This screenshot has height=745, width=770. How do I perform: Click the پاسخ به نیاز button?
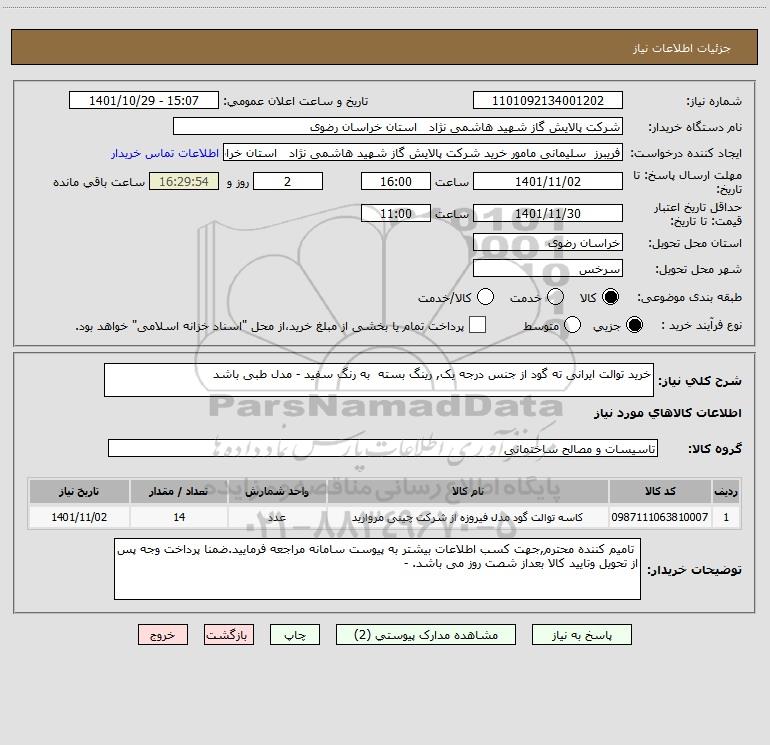tap(582, 635)
